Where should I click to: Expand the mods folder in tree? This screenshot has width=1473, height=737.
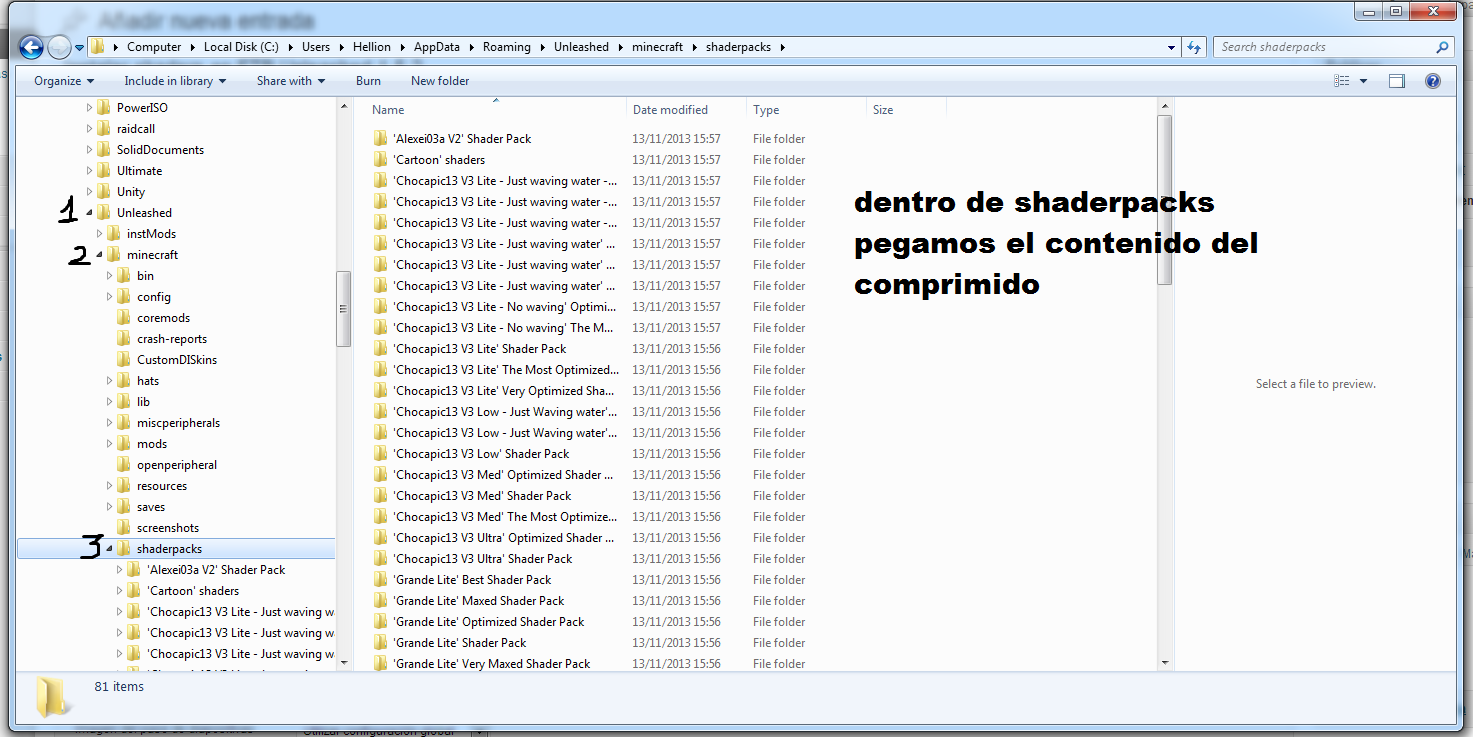pos(109,444)
